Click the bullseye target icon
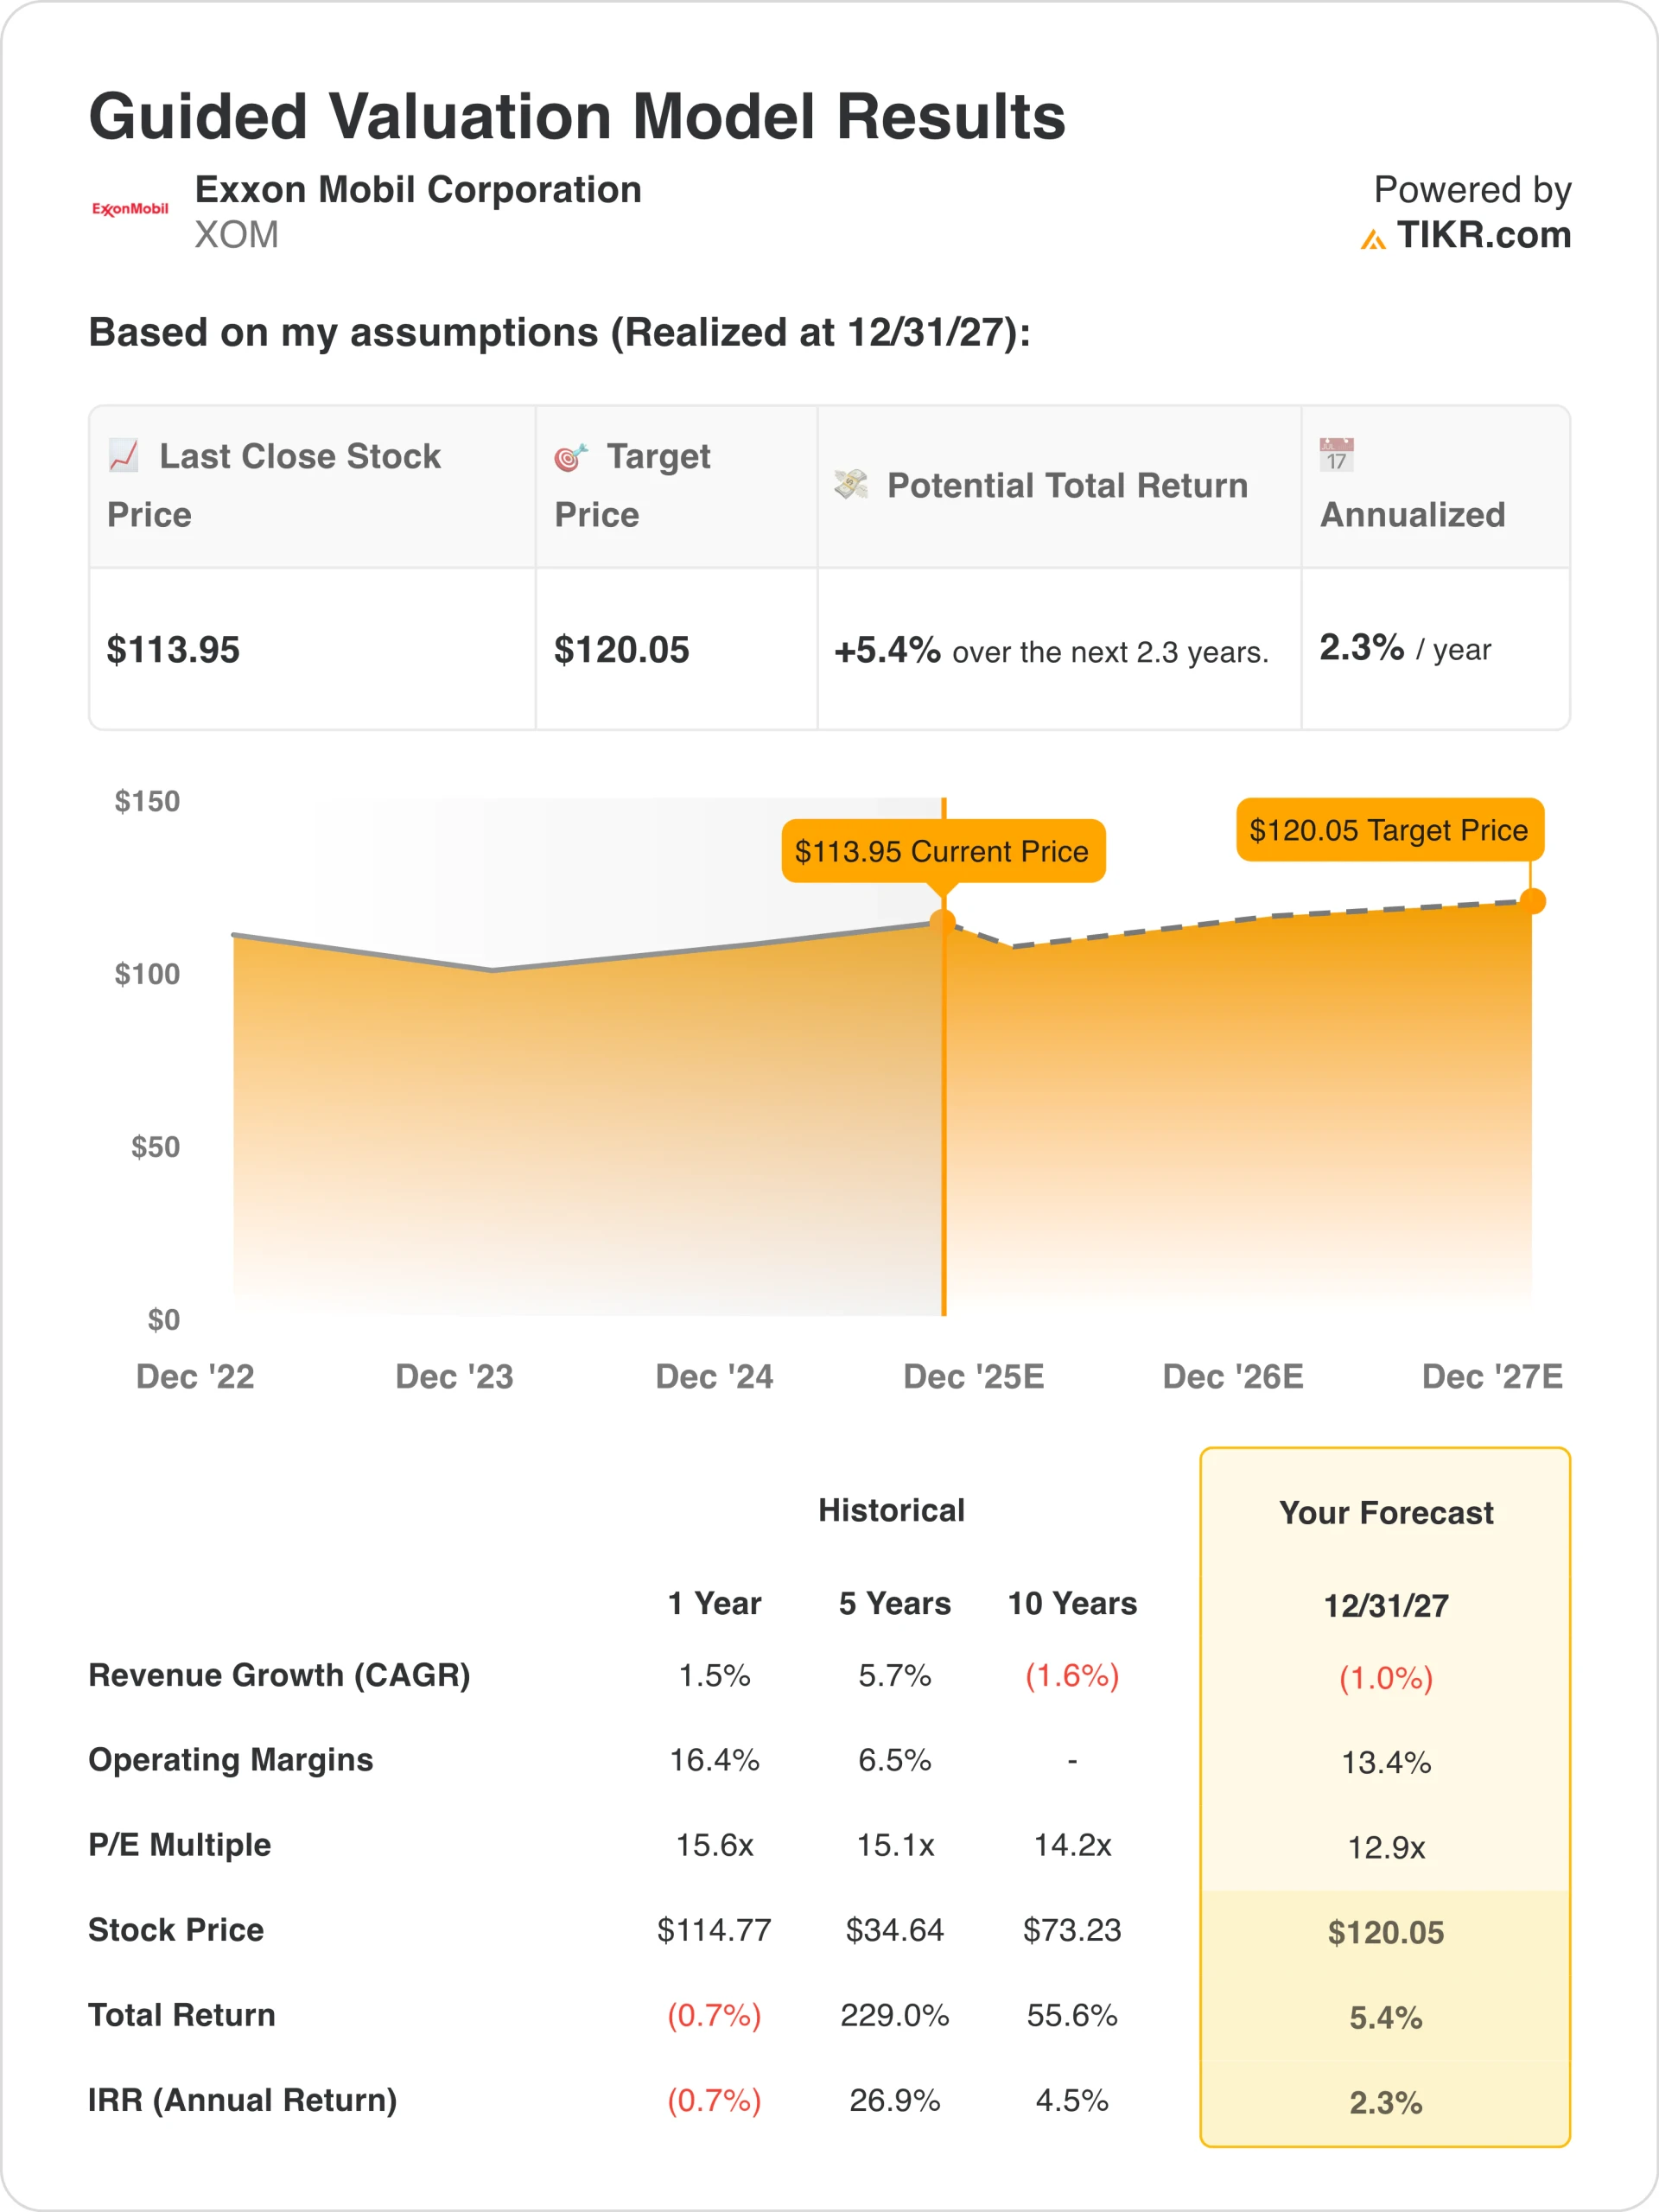Screen dimensions: 1659x2212 (571, 457)
